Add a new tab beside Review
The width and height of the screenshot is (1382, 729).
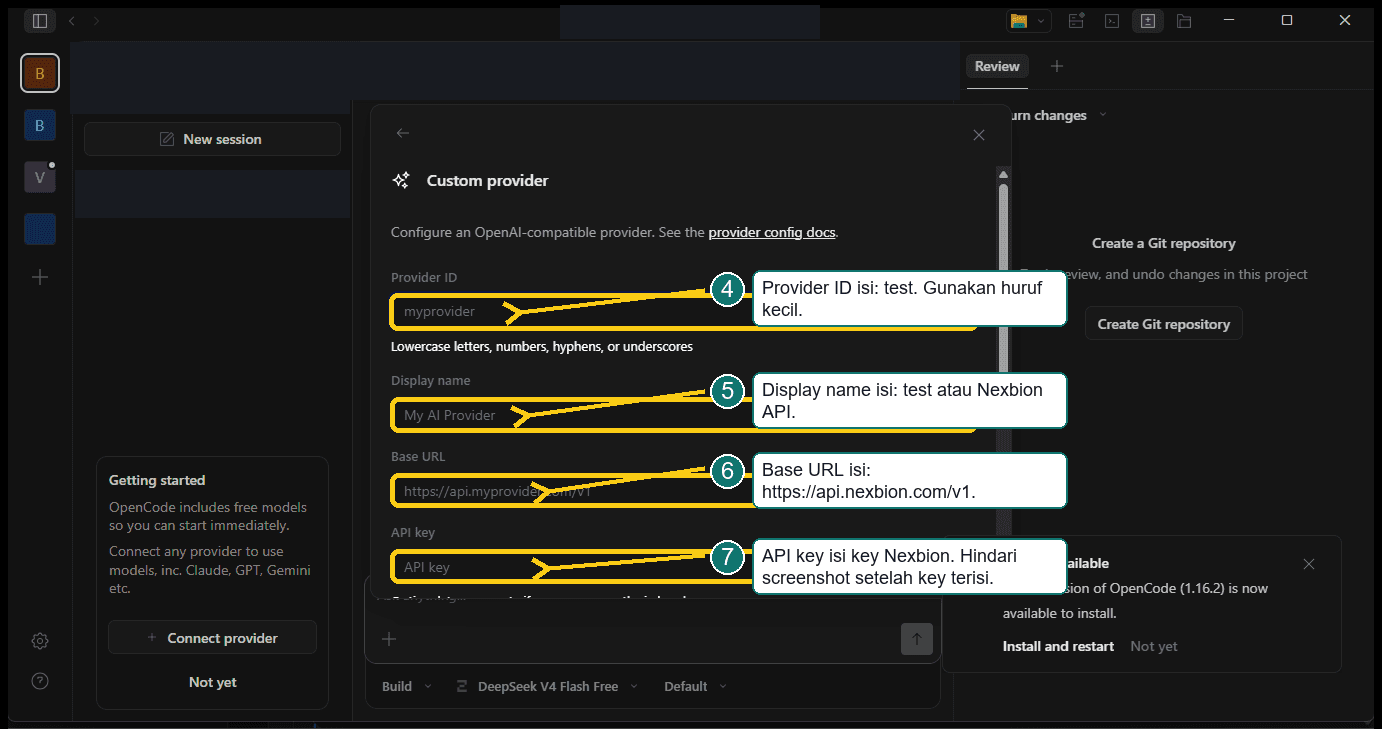pyautogui.click(x=1057, y=66)
